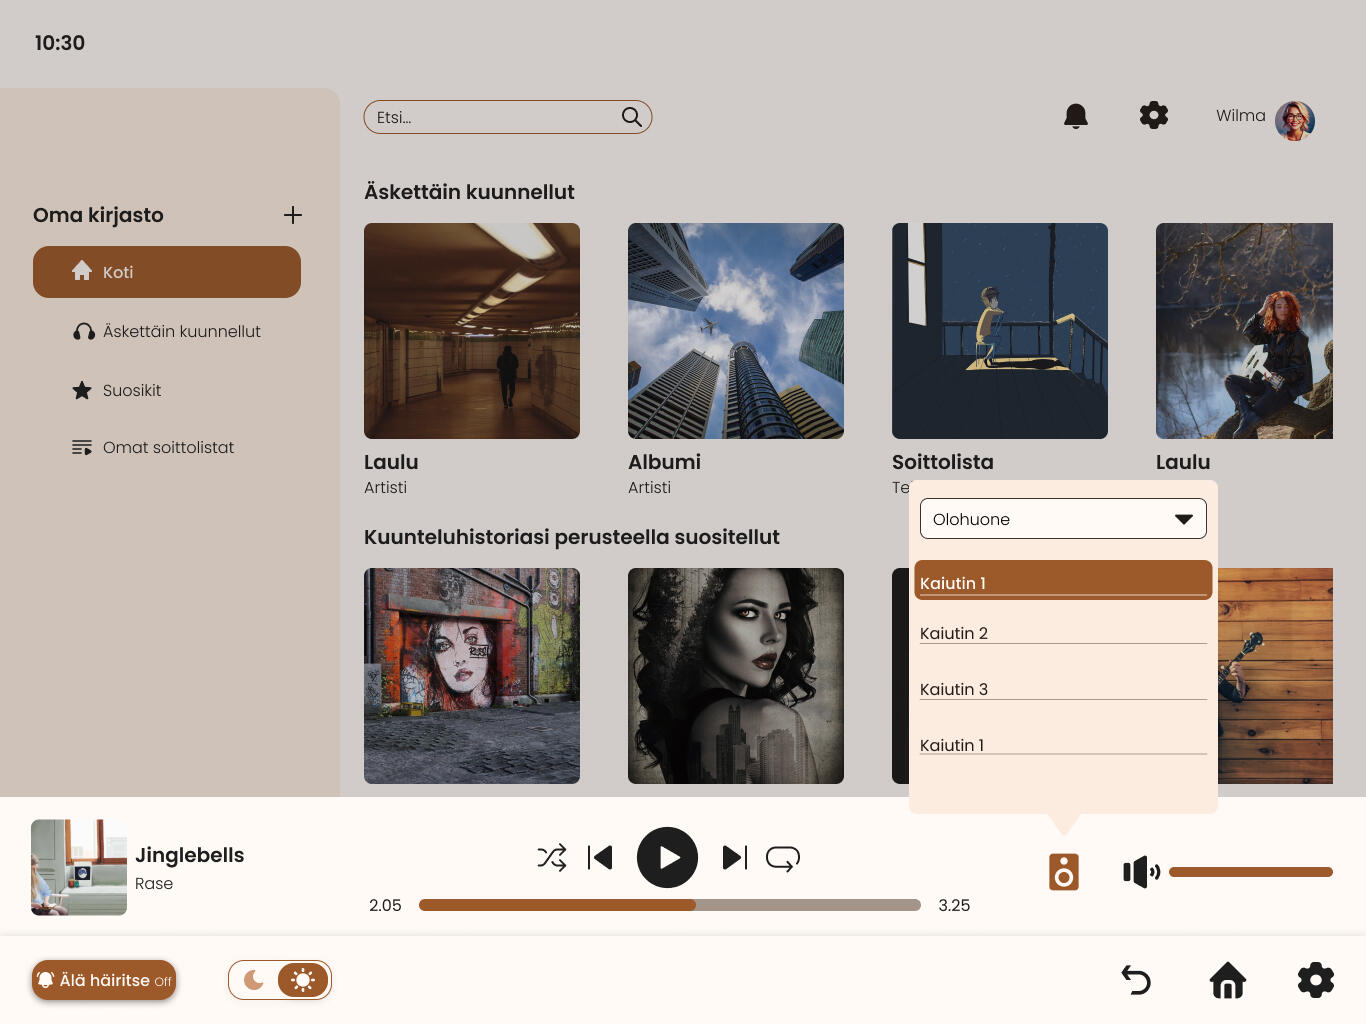Click the Wilma username
Viewport: 1366px width, 1024px height.
click(1241, 116)
